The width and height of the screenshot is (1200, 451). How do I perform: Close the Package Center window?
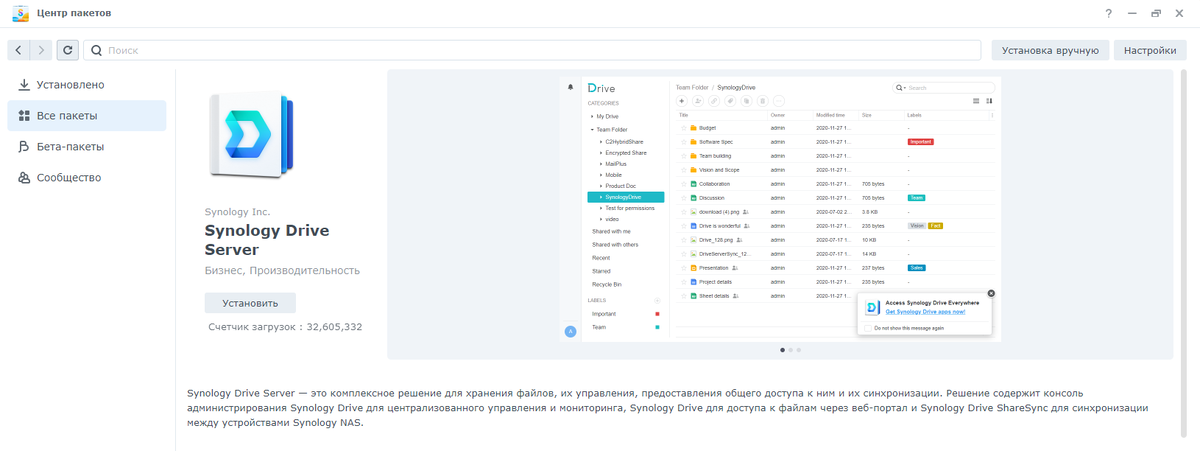1180,13
